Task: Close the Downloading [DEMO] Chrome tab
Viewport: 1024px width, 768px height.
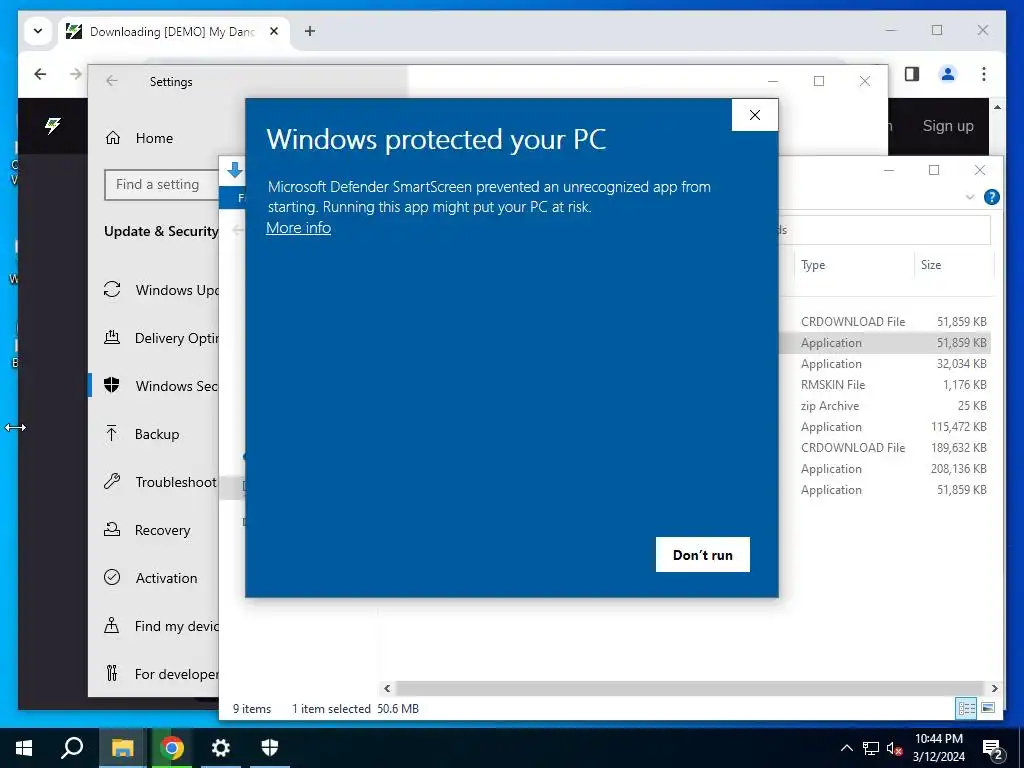Action: 274,31
